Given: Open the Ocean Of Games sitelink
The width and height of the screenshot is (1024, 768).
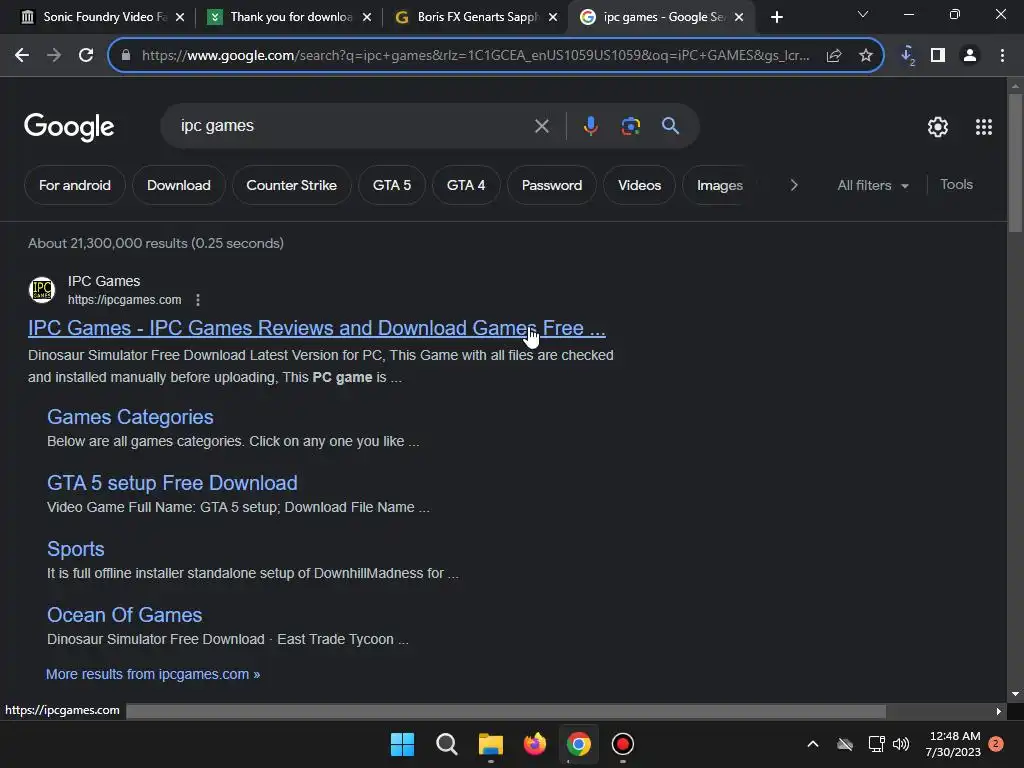Looking at the screenshot, I should pos(125,615).
